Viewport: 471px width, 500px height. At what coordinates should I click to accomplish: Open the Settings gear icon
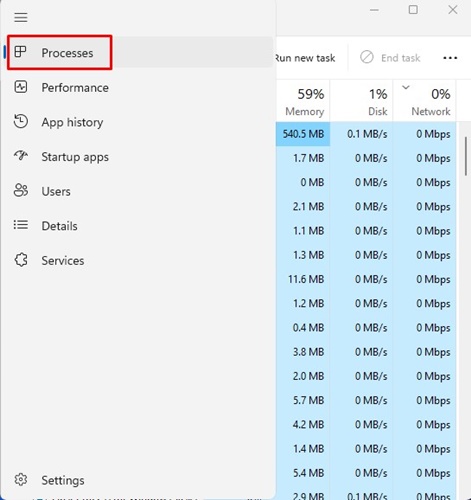pyautogui.click(x=21, y=479)
